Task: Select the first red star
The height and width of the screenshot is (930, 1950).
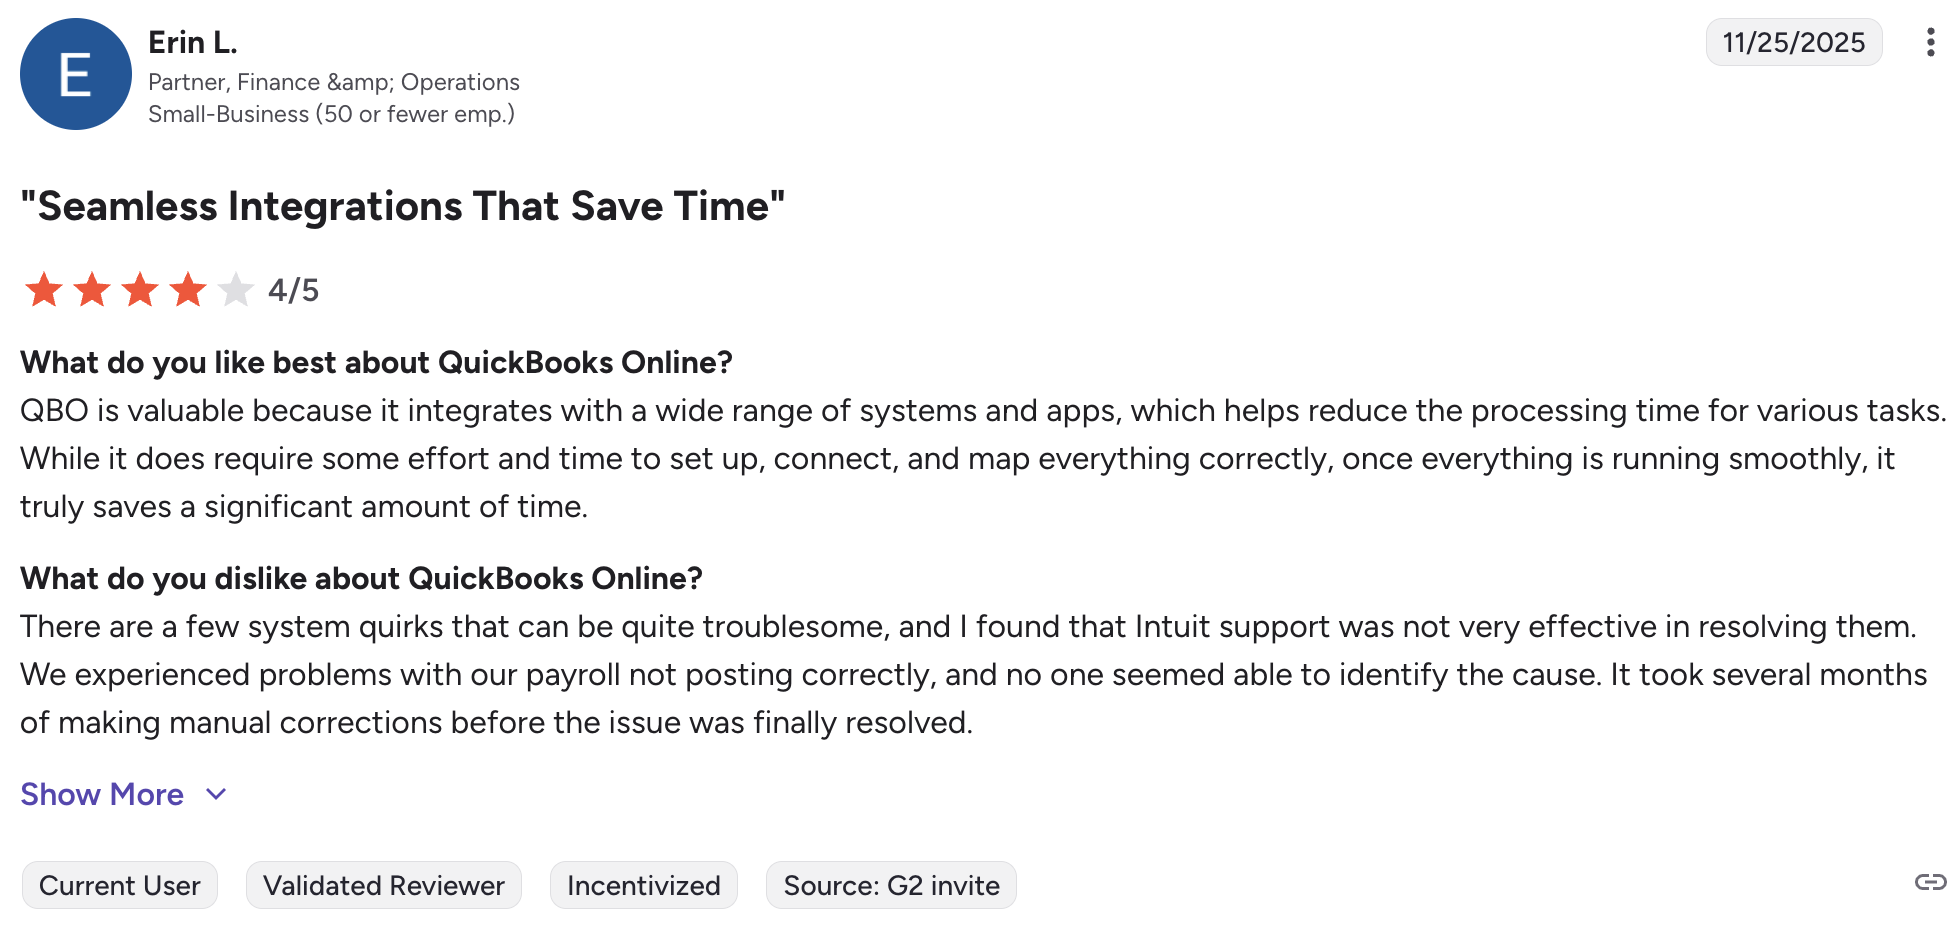Action: point(44,289)
